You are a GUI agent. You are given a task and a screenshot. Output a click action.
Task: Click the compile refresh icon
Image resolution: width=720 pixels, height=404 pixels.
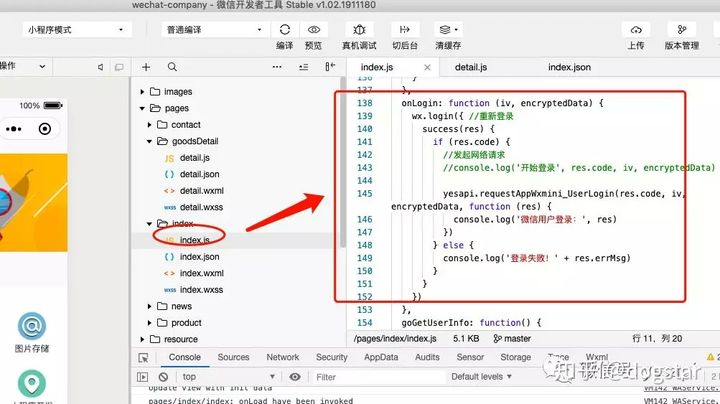tap(285, 30)
